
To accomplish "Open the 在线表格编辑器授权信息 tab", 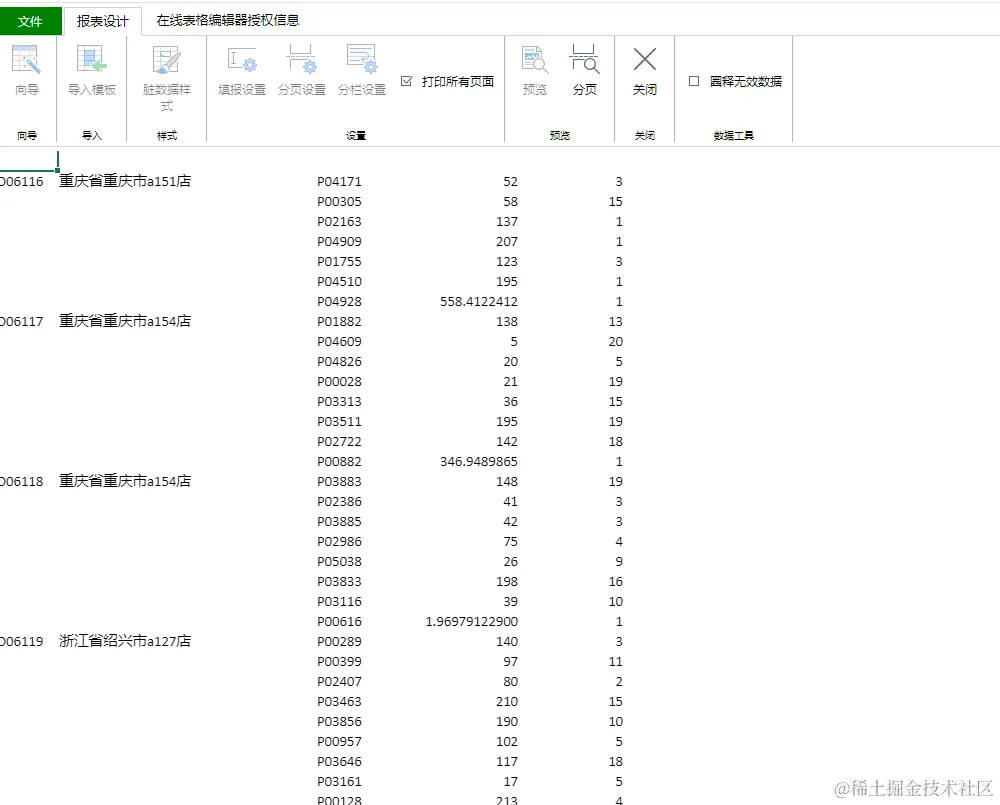I will [228, 20].
